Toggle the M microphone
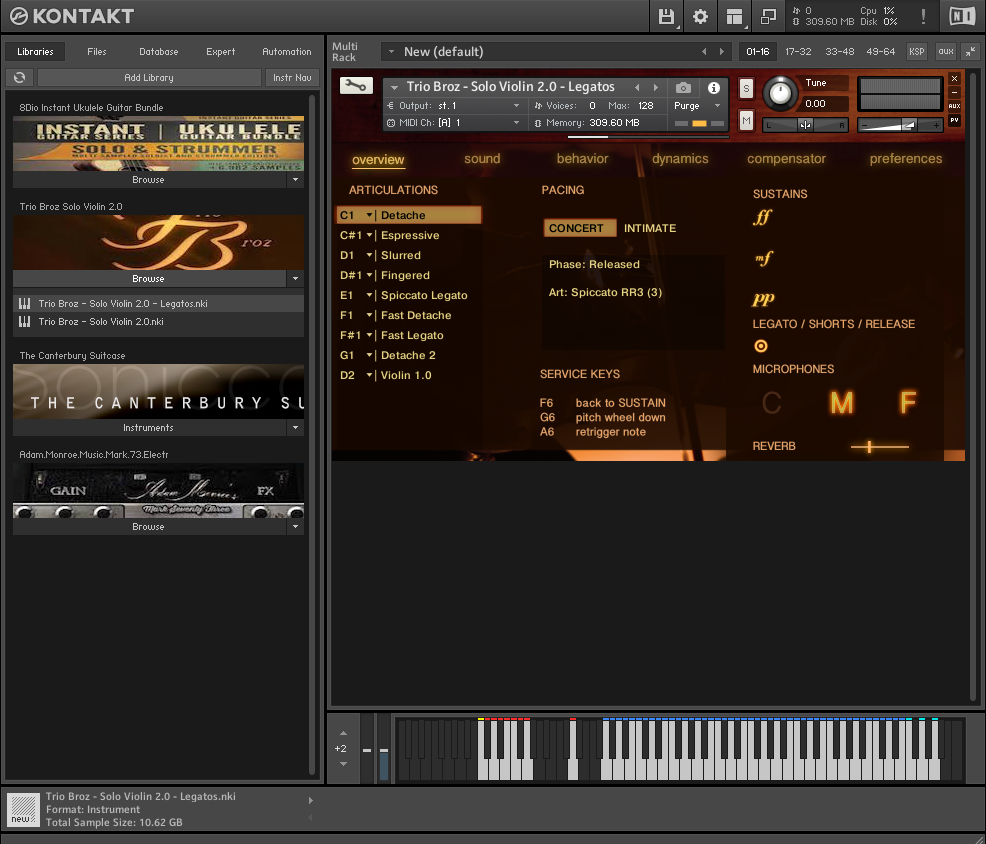This screenshot has width=986, height=844. tap(841, 403)
